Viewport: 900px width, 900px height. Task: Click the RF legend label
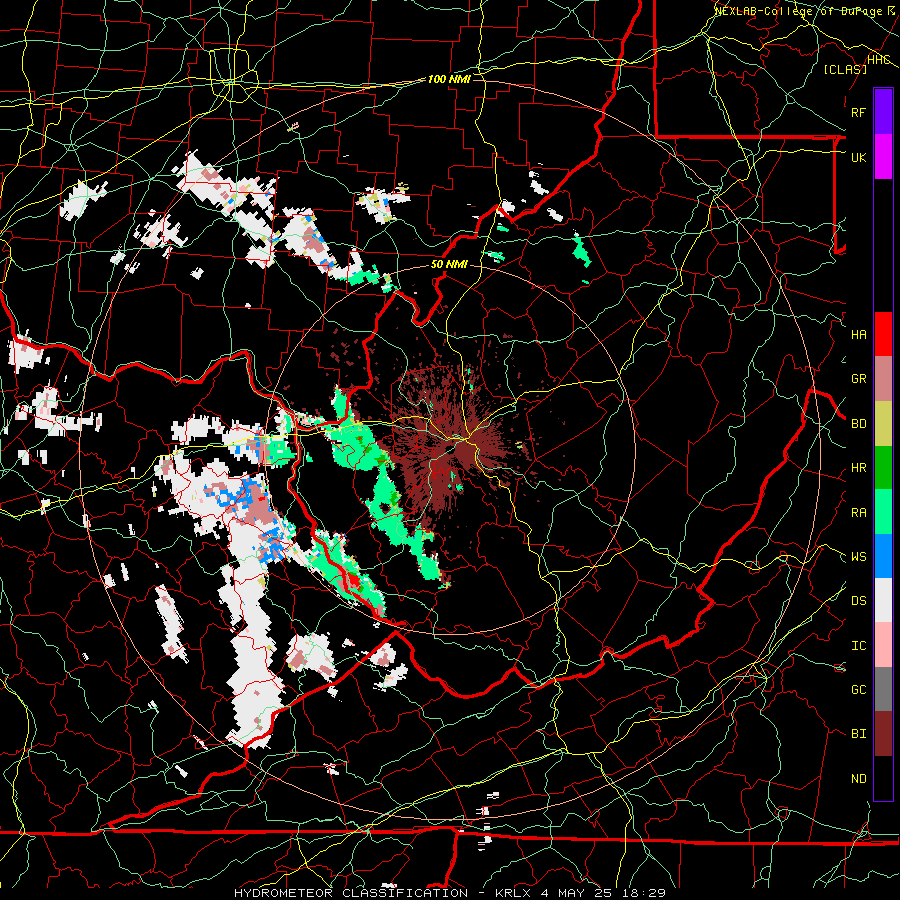point(859,112)
